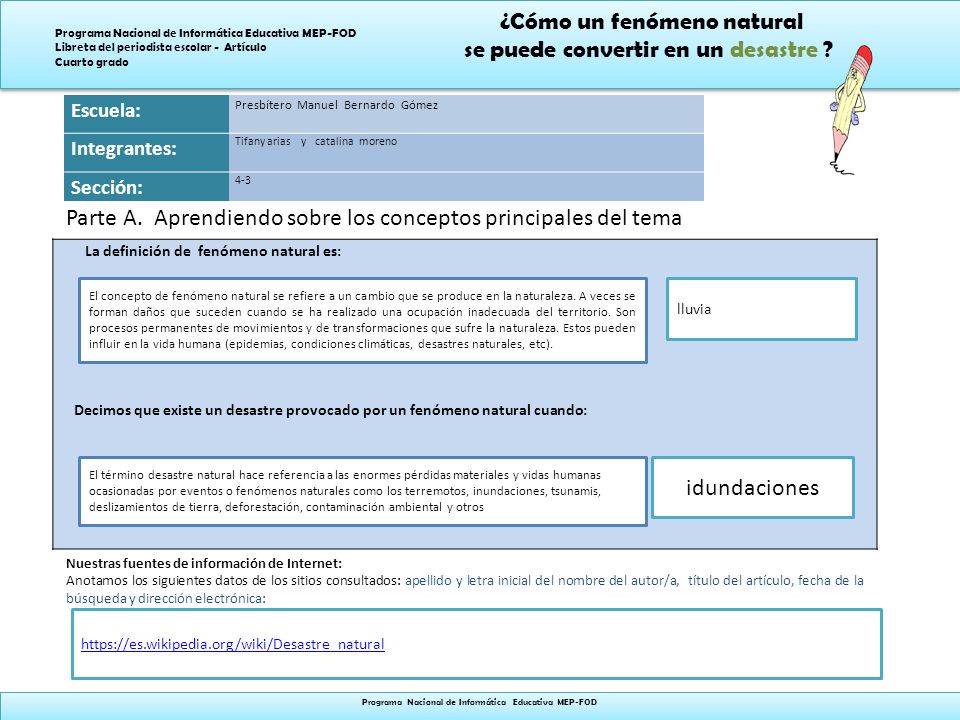Click the Sección: label cell
Image resolution: width=960 pixels, height=720 pixels.
[x=146, y=187]
